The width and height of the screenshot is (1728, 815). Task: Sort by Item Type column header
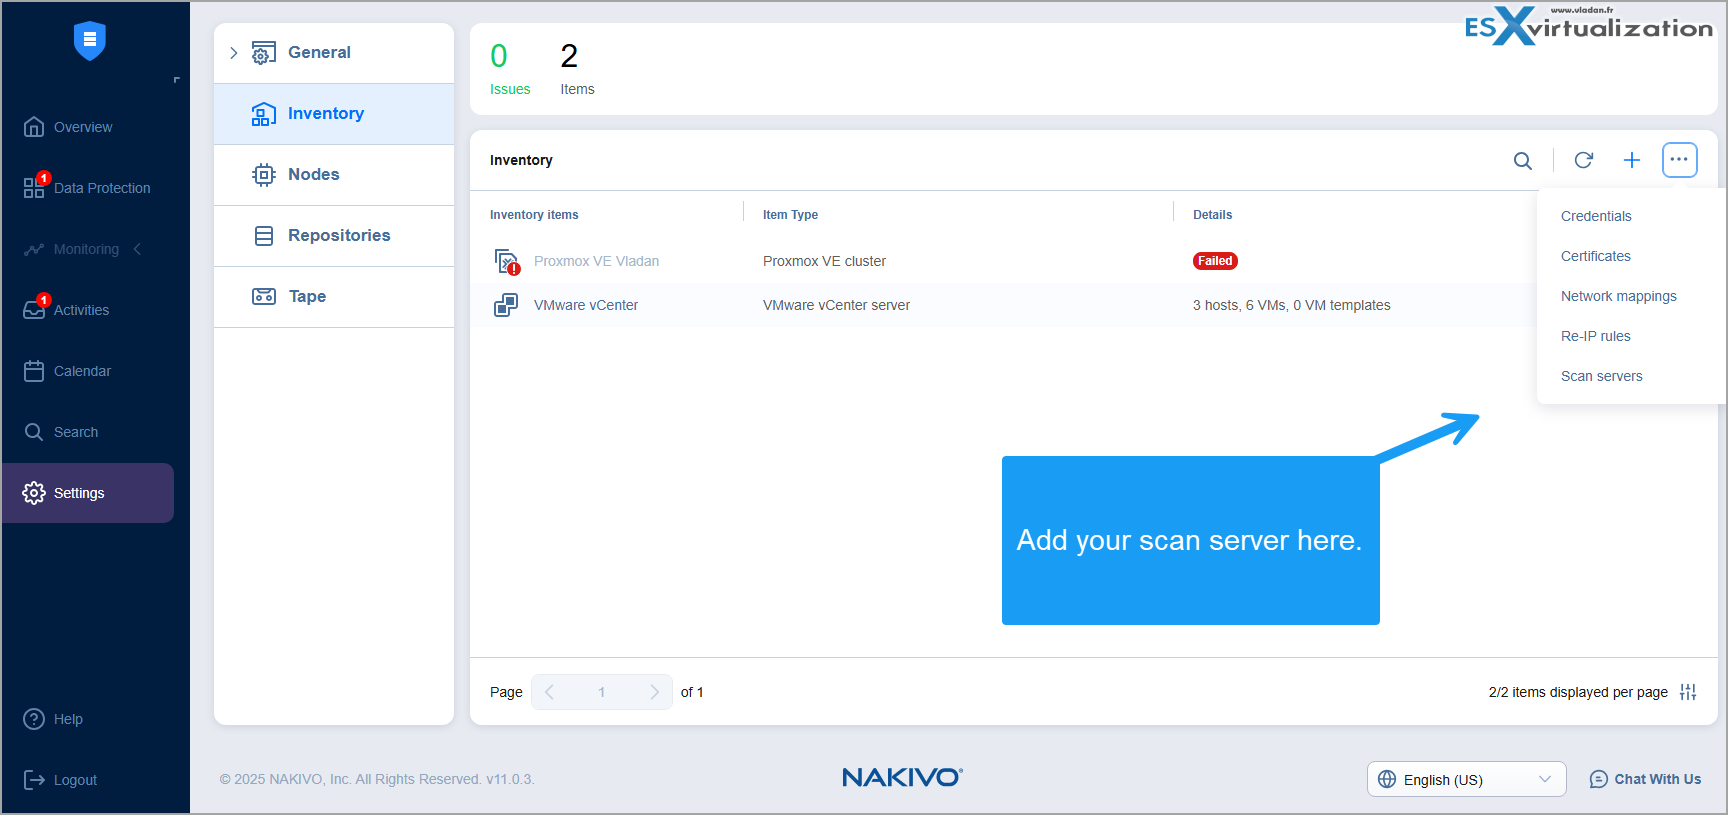coord(790,215)
